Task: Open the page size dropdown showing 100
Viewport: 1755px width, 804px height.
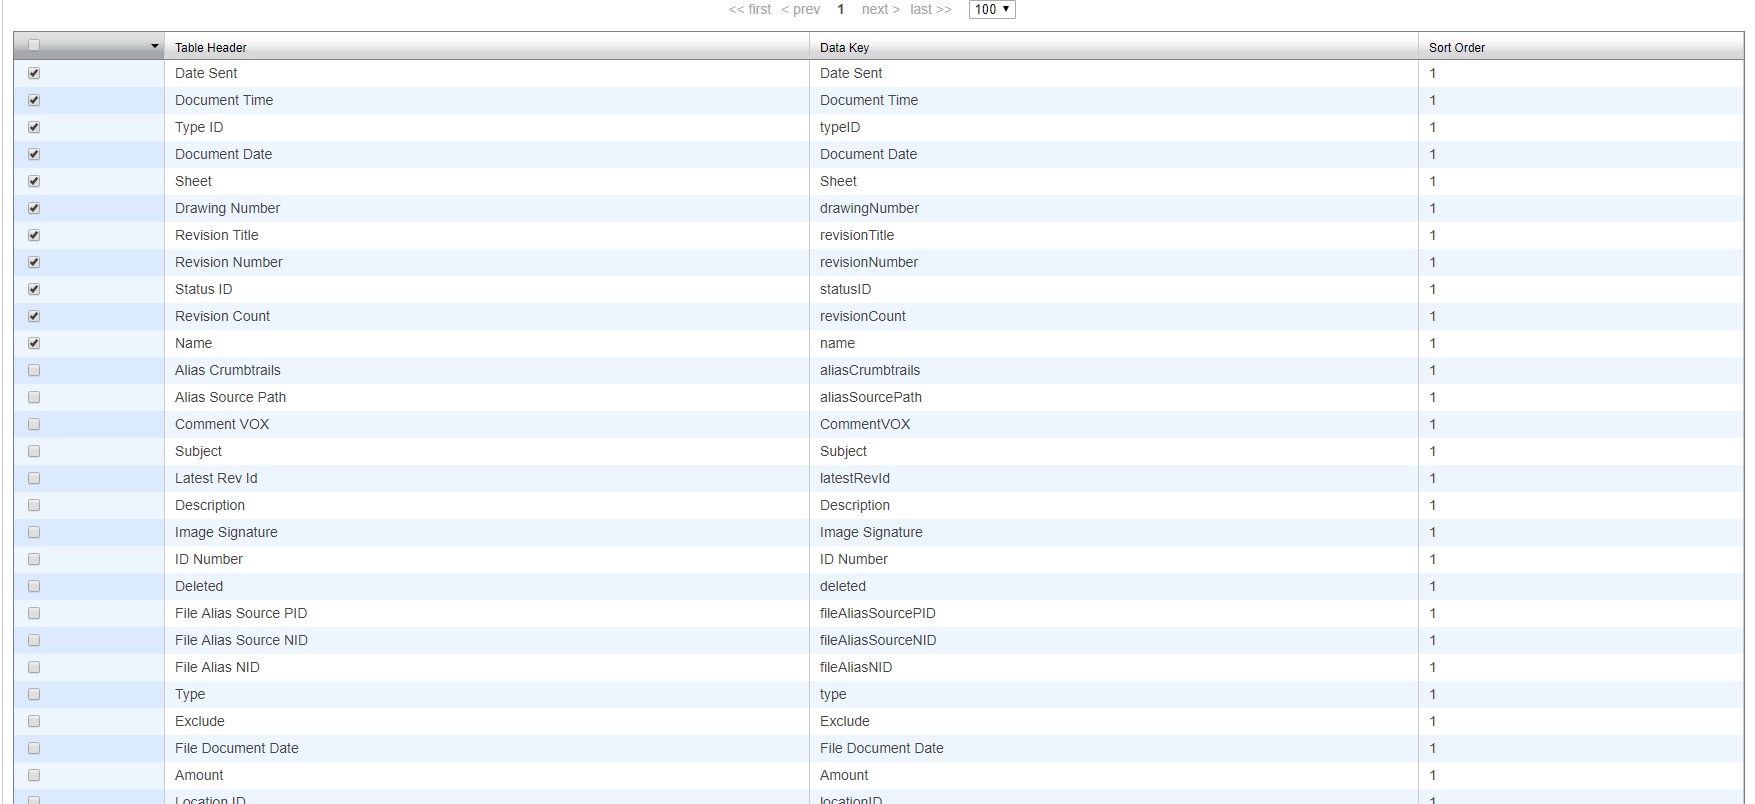Action: coord(991,9)
